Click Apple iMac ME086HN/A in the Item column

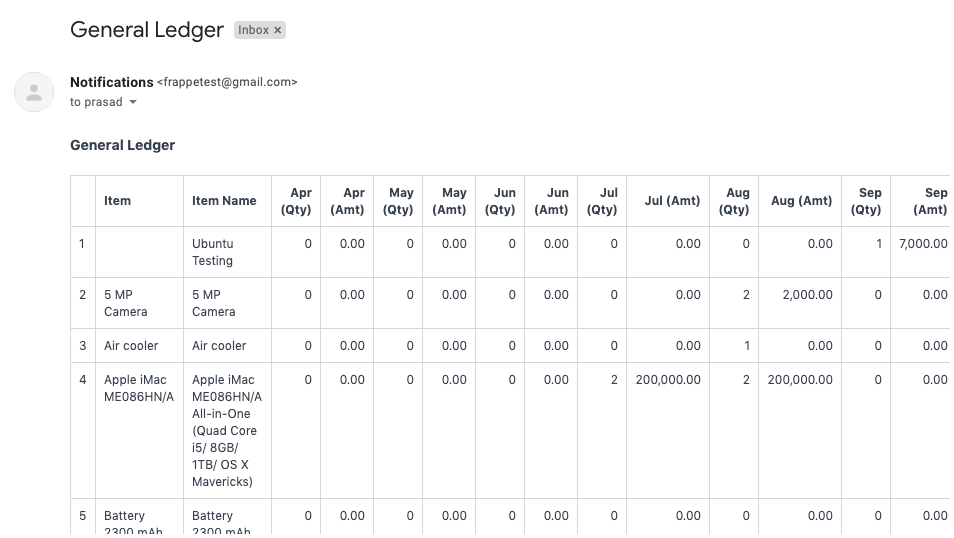click(139, 388)
